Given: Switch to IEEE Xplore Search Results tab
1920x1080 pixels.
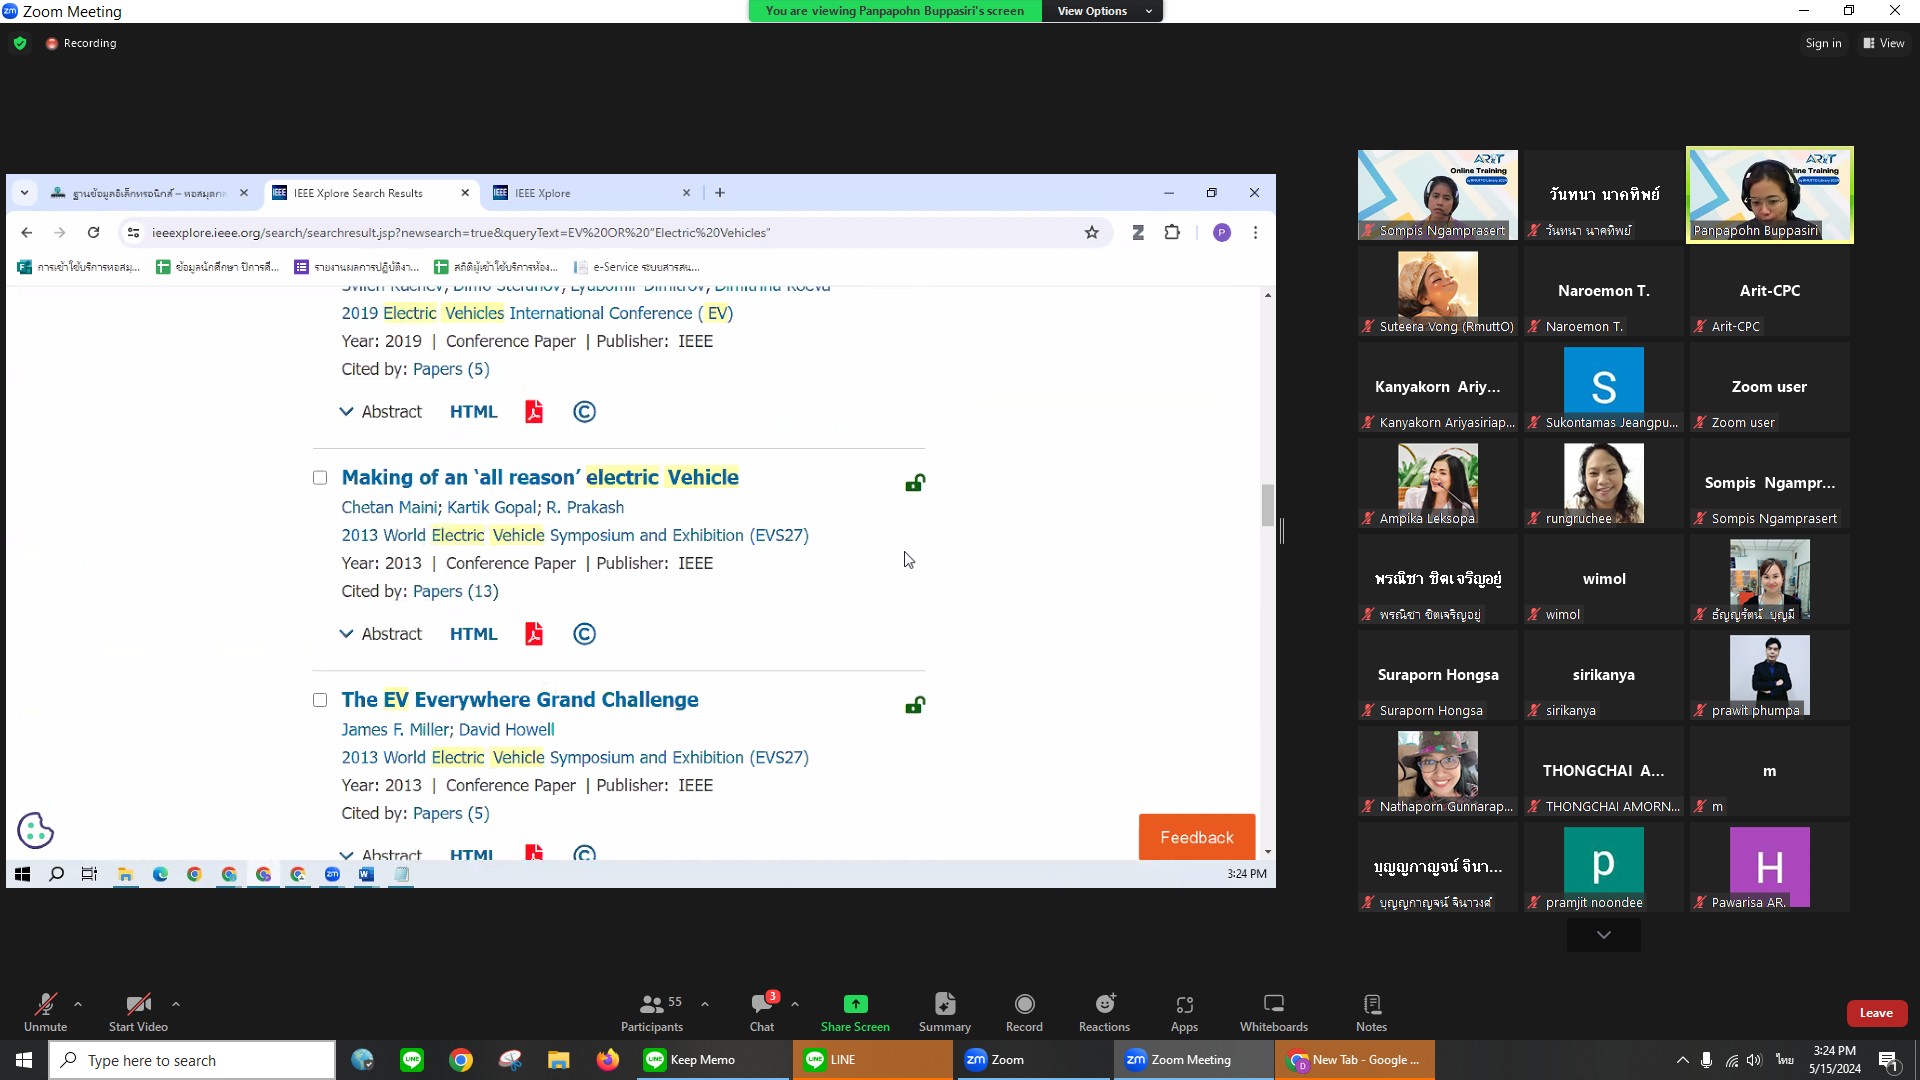Looking at the screenshot, I should 370,193.
